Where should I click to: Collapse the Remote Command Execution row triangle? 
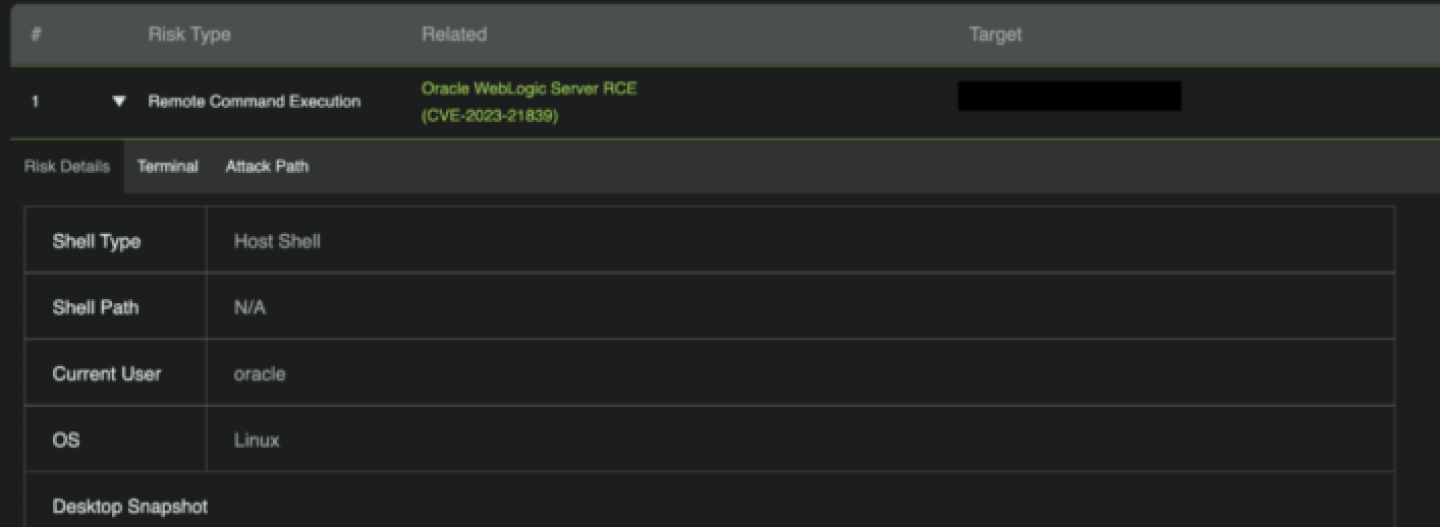120,102
